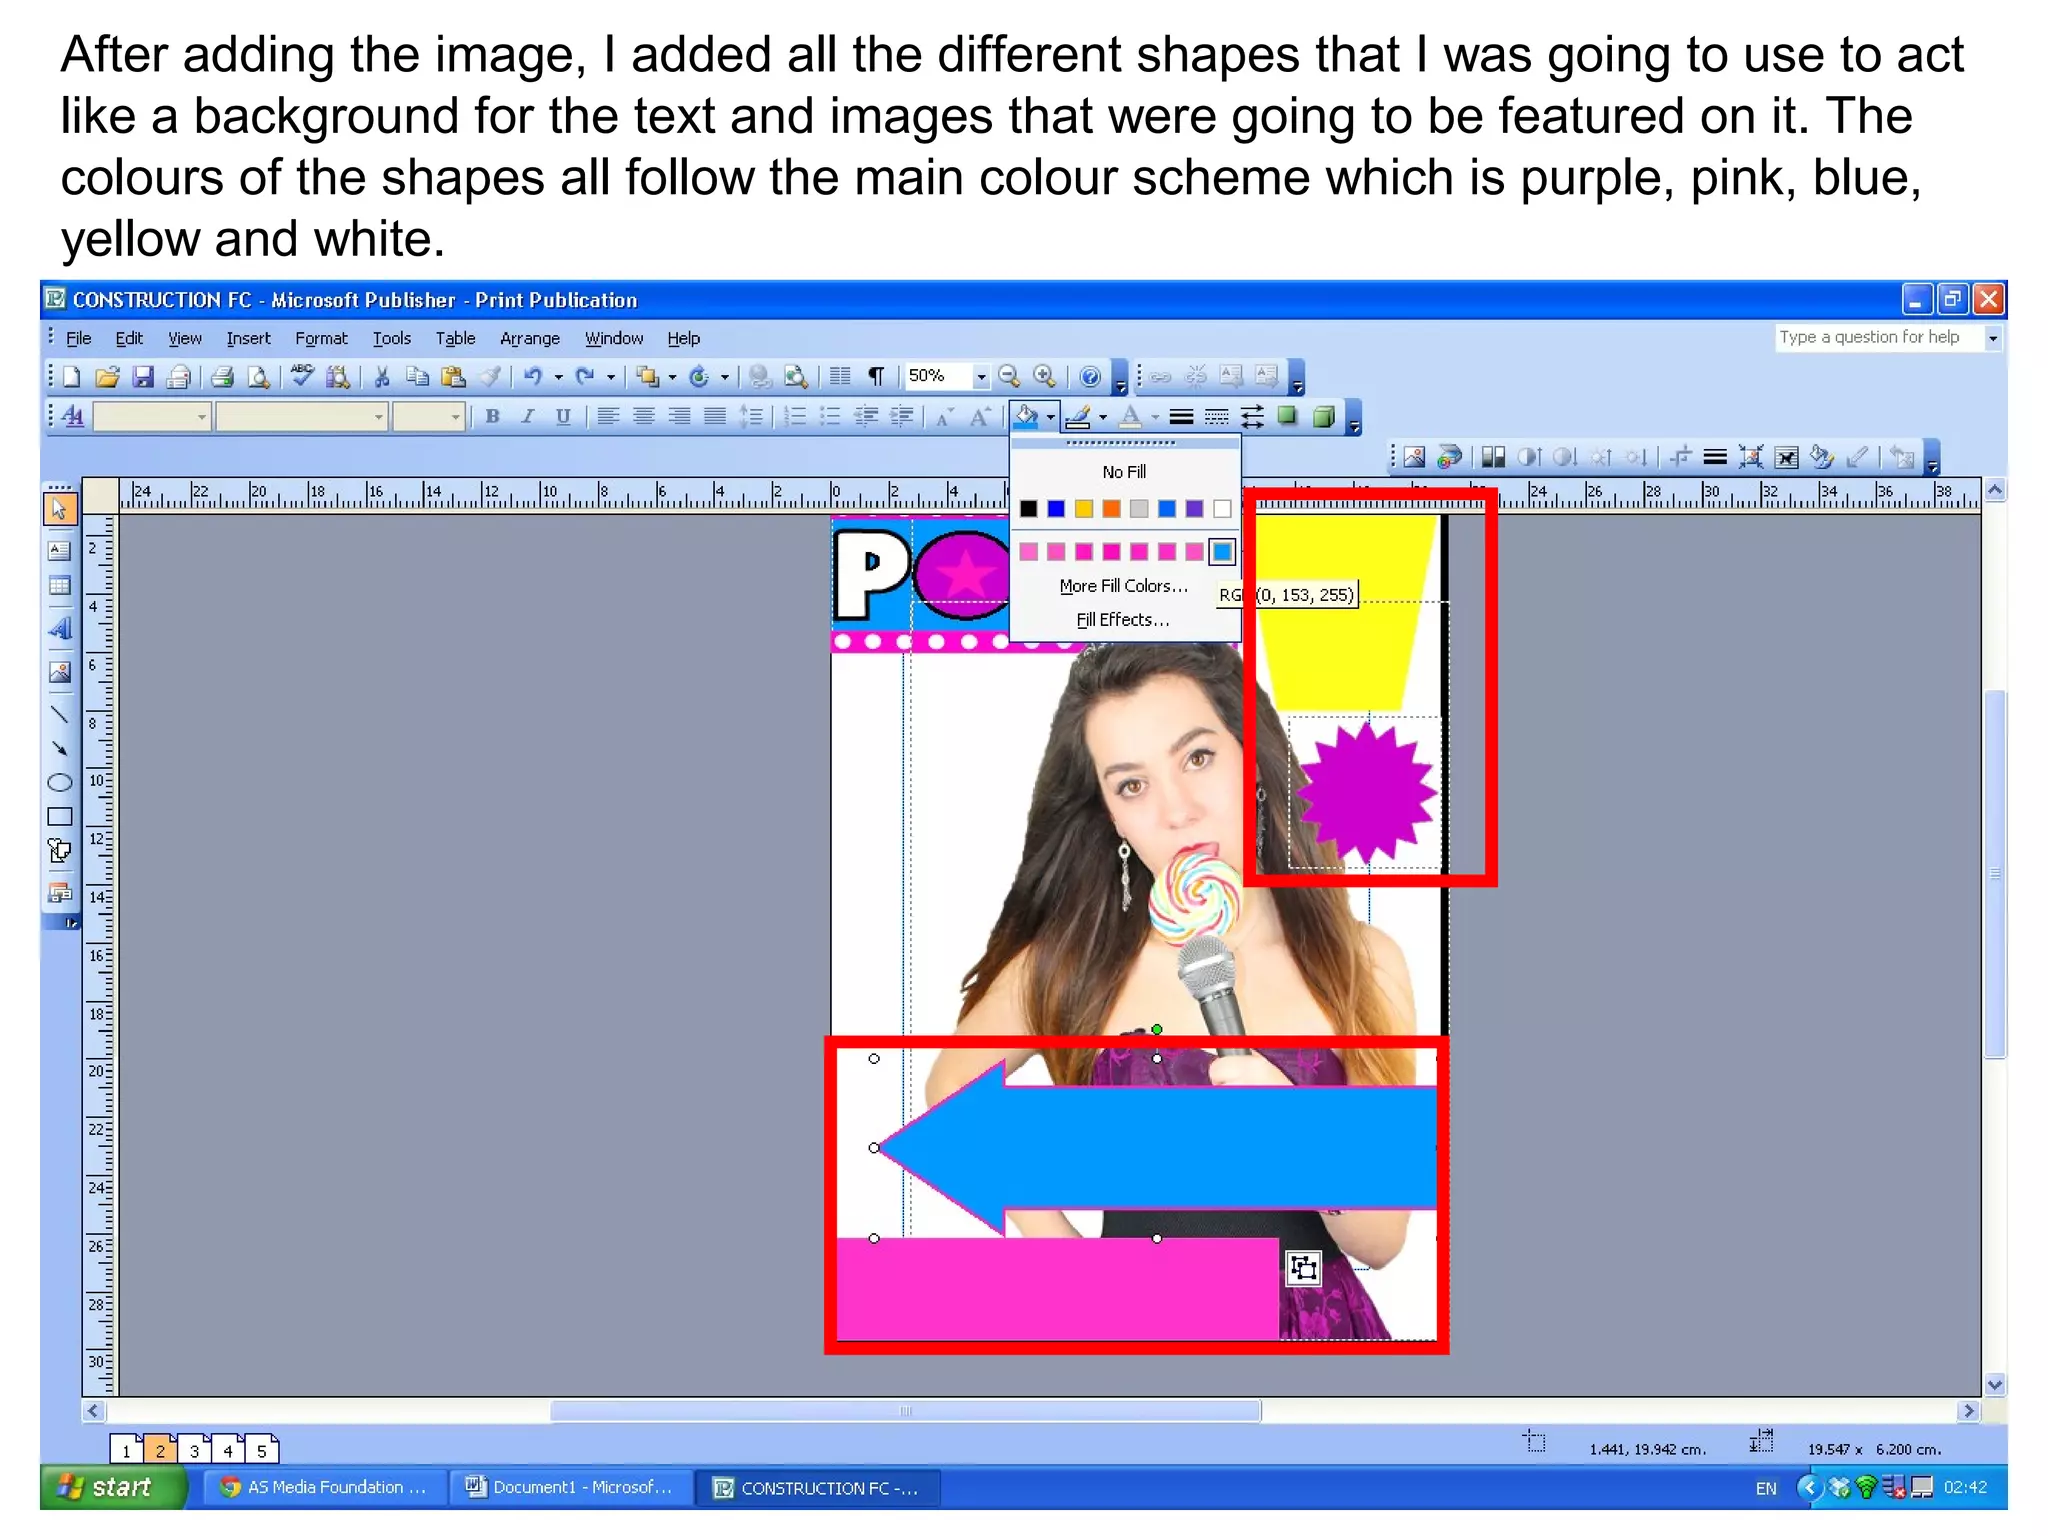This screenshot has width=2048, height=1536.
Task: Toggle Special Characters paragraph mark
Action: click(x=876, y=377)
